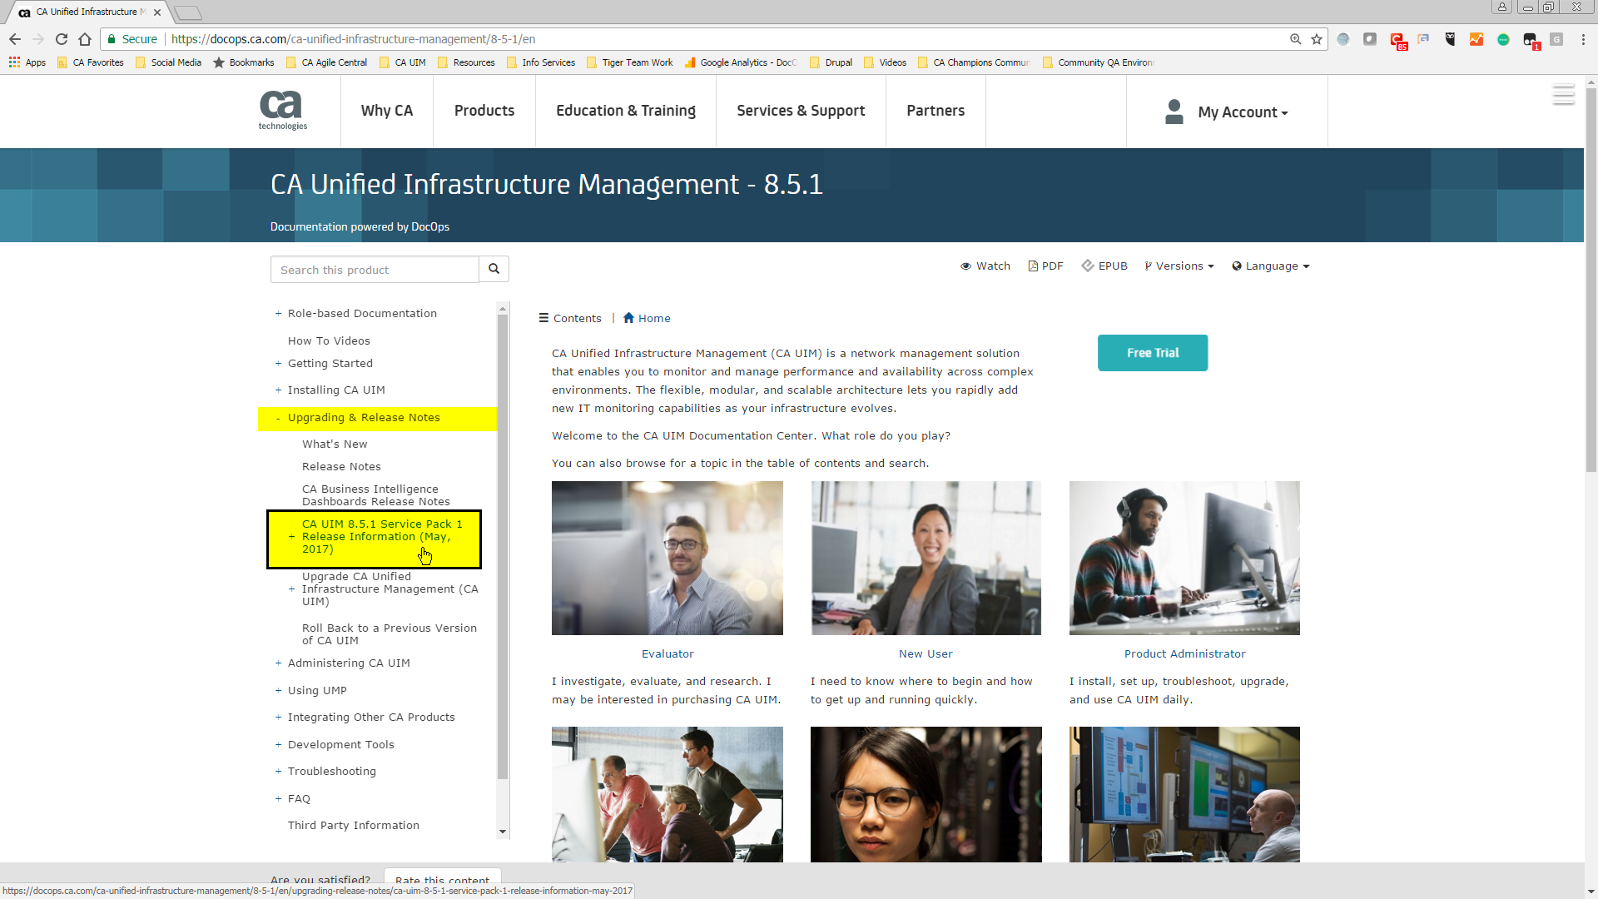This screenshot has width=1598, height=899.
Task: Click the orange chart extension icon
Action: coord(1476,39)
